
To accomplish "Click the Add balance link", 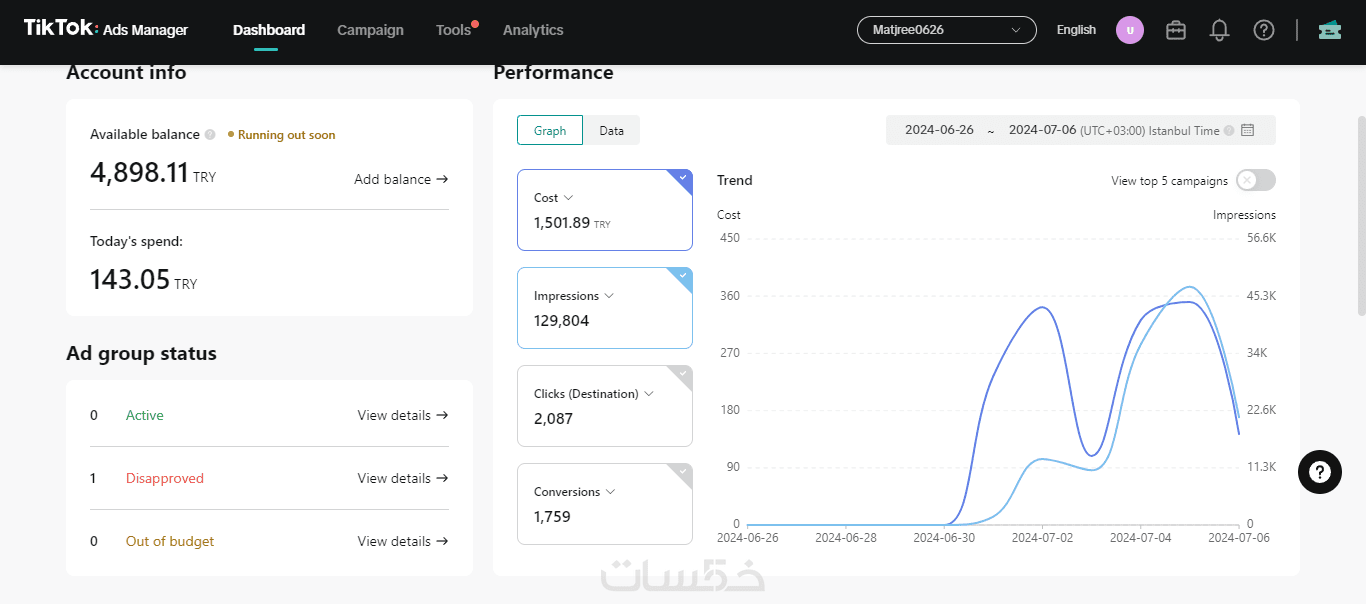I will (401, 179).
